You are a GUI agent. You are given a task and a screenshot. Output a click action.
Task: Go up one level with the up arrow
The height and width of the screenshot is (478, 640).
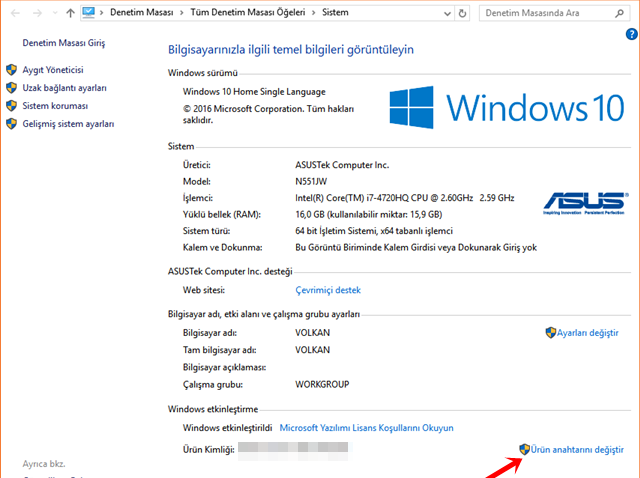(x=70, y=13)
